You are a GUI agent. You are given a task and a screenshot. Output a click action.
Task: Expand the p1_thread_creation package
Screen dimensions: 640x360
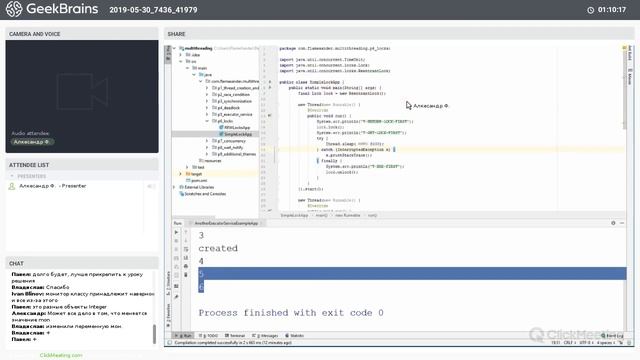click(x=207, y=88)
